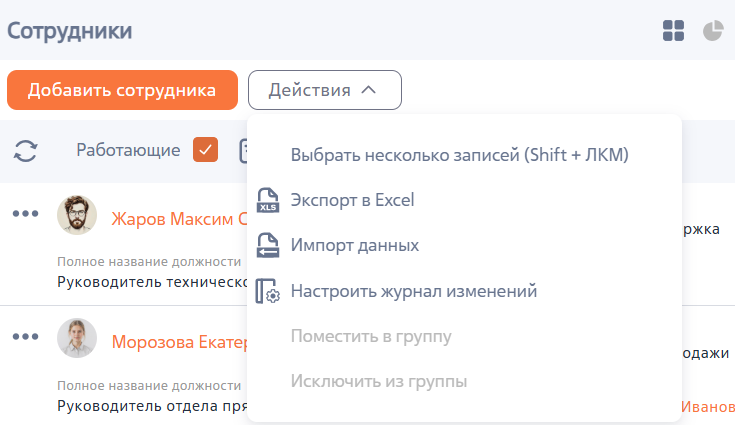Click avatar of Морозова Екатерина
735x425 pixels.
pyautogui.click(x=77, y=338)
